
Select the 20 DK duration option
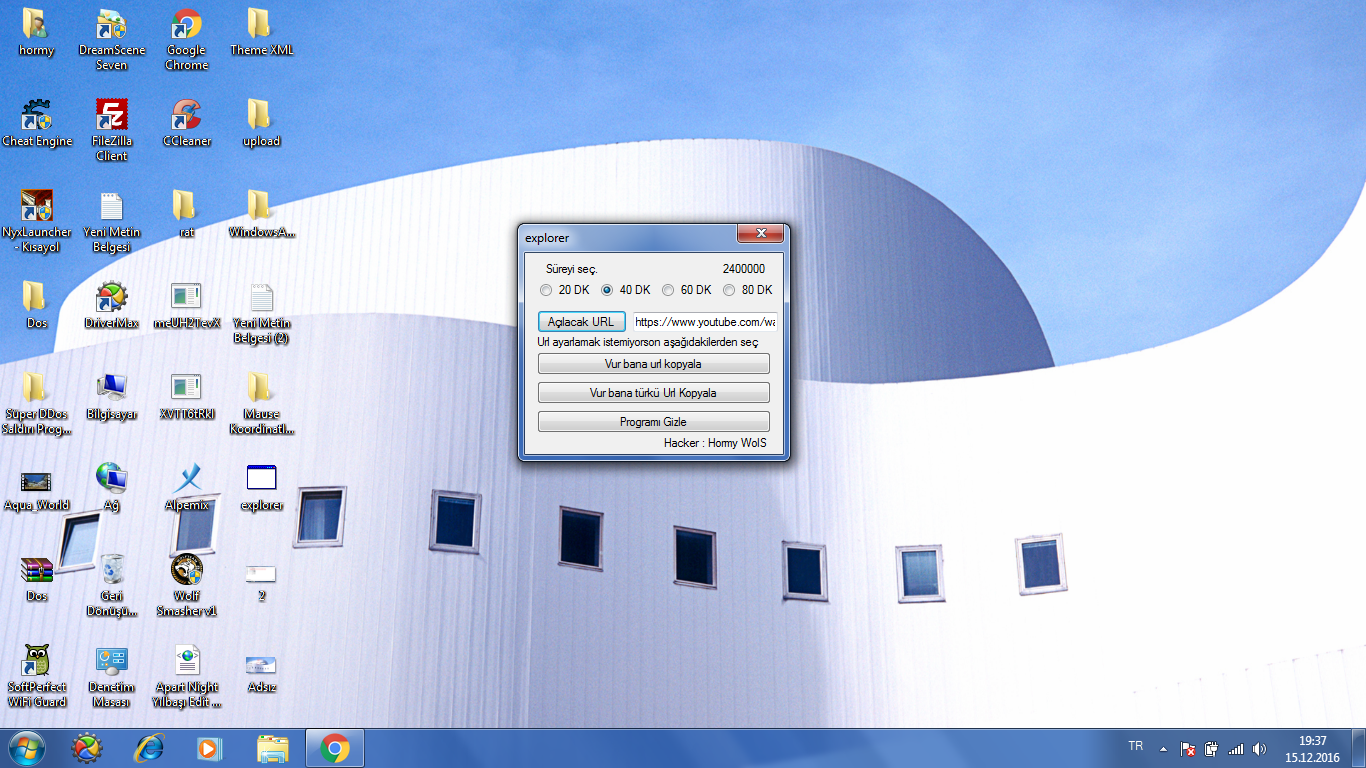click(x=565, y=290)
